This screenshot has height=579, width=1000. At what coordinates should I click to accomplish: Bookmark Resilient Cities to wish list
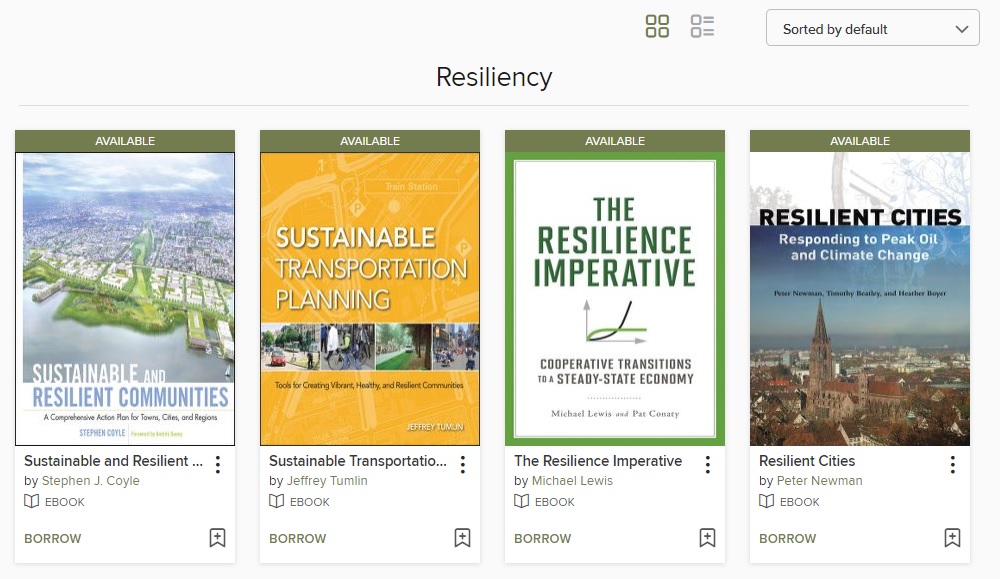coord(952,538)
